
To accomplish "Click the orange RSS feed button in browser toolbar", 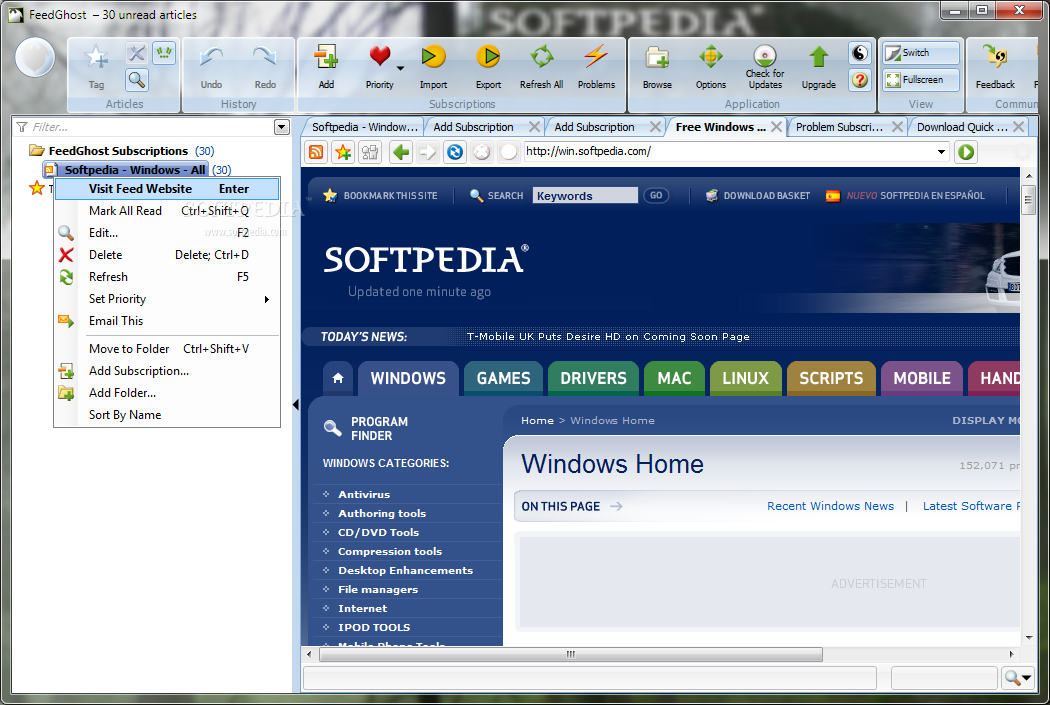I will pos(316,152).
